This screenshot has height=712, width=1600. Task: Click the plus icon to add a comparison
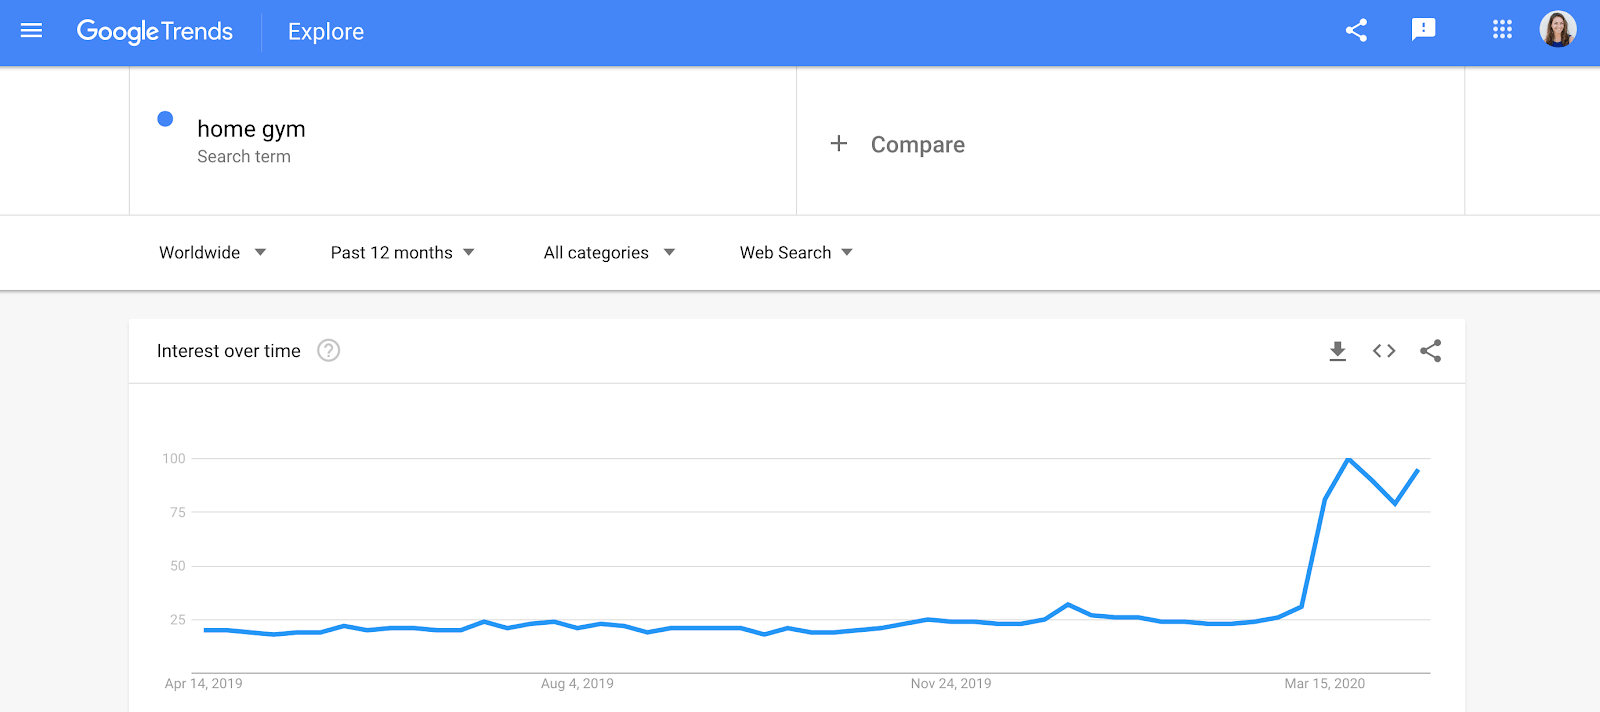[x=839, y=144]
